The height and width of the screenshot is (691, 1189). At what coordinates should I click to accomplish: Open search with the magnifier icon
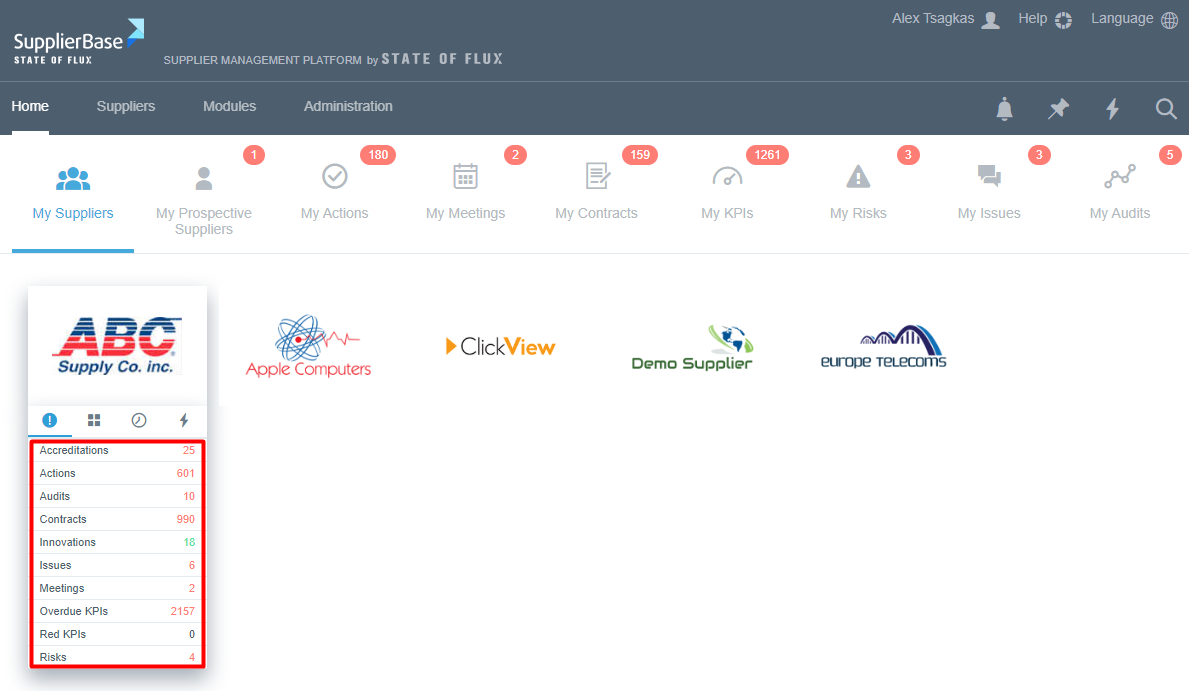1166,109
